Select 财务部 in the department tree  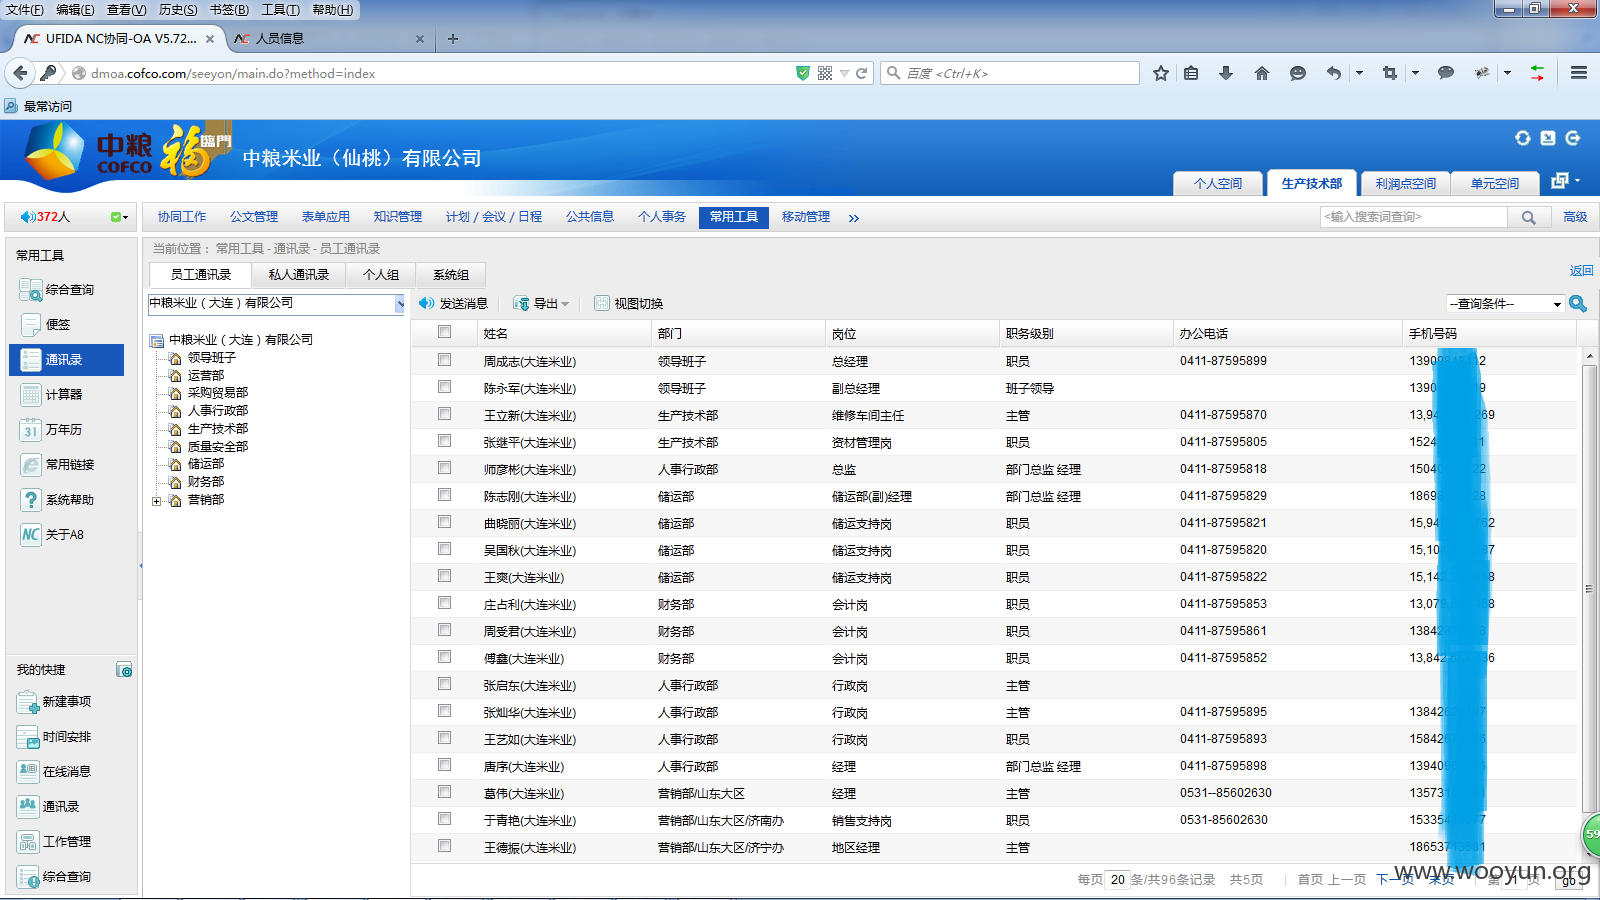tap(205, 482)
